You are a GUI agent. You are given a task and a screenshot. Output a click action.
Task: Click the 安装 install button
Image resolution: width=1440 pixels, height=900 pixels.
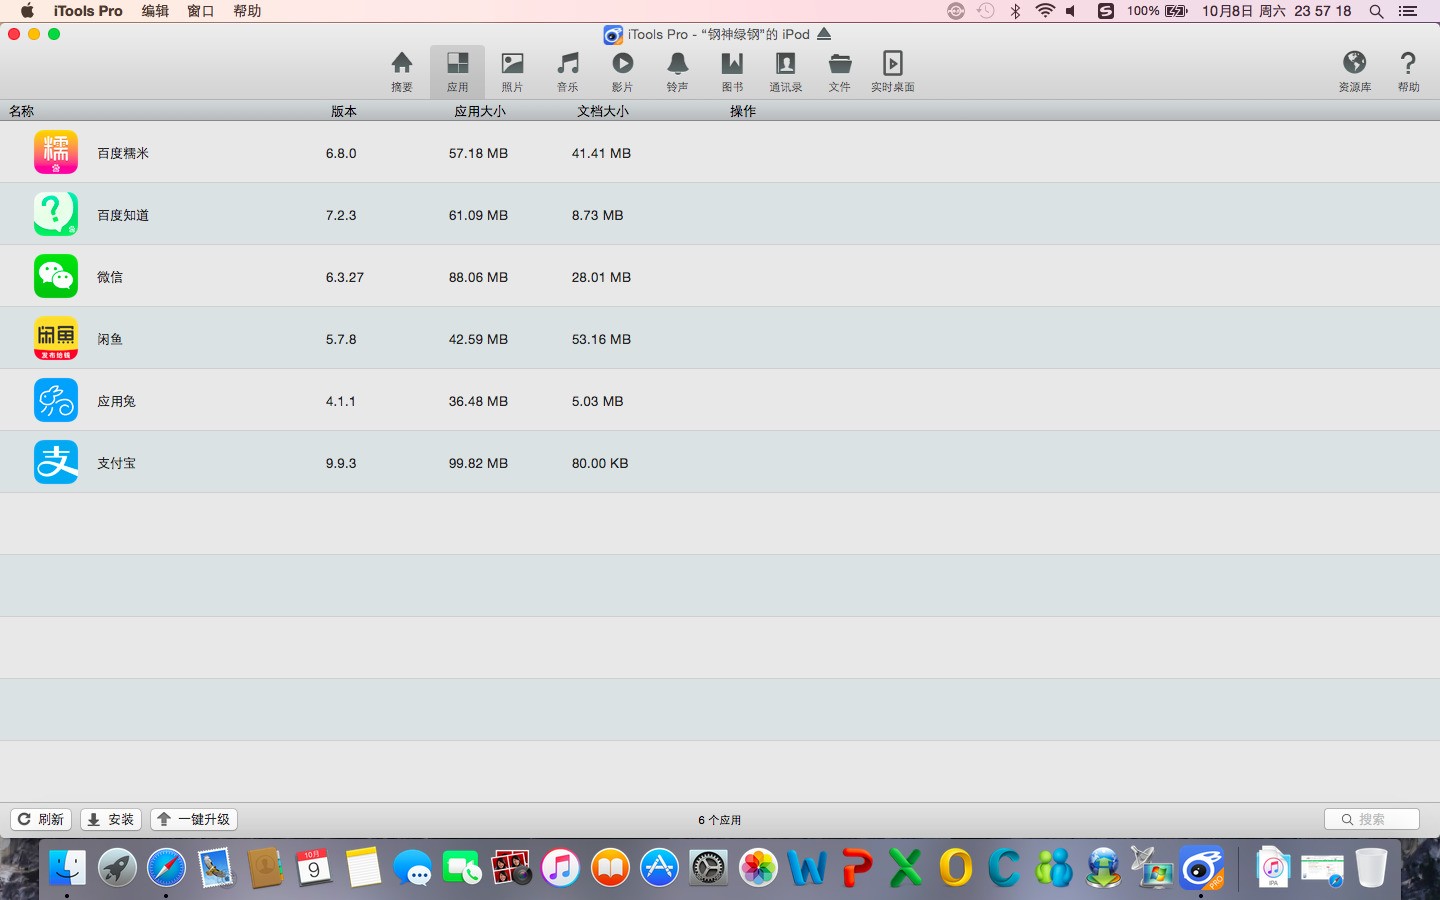(x=111, y=819)
